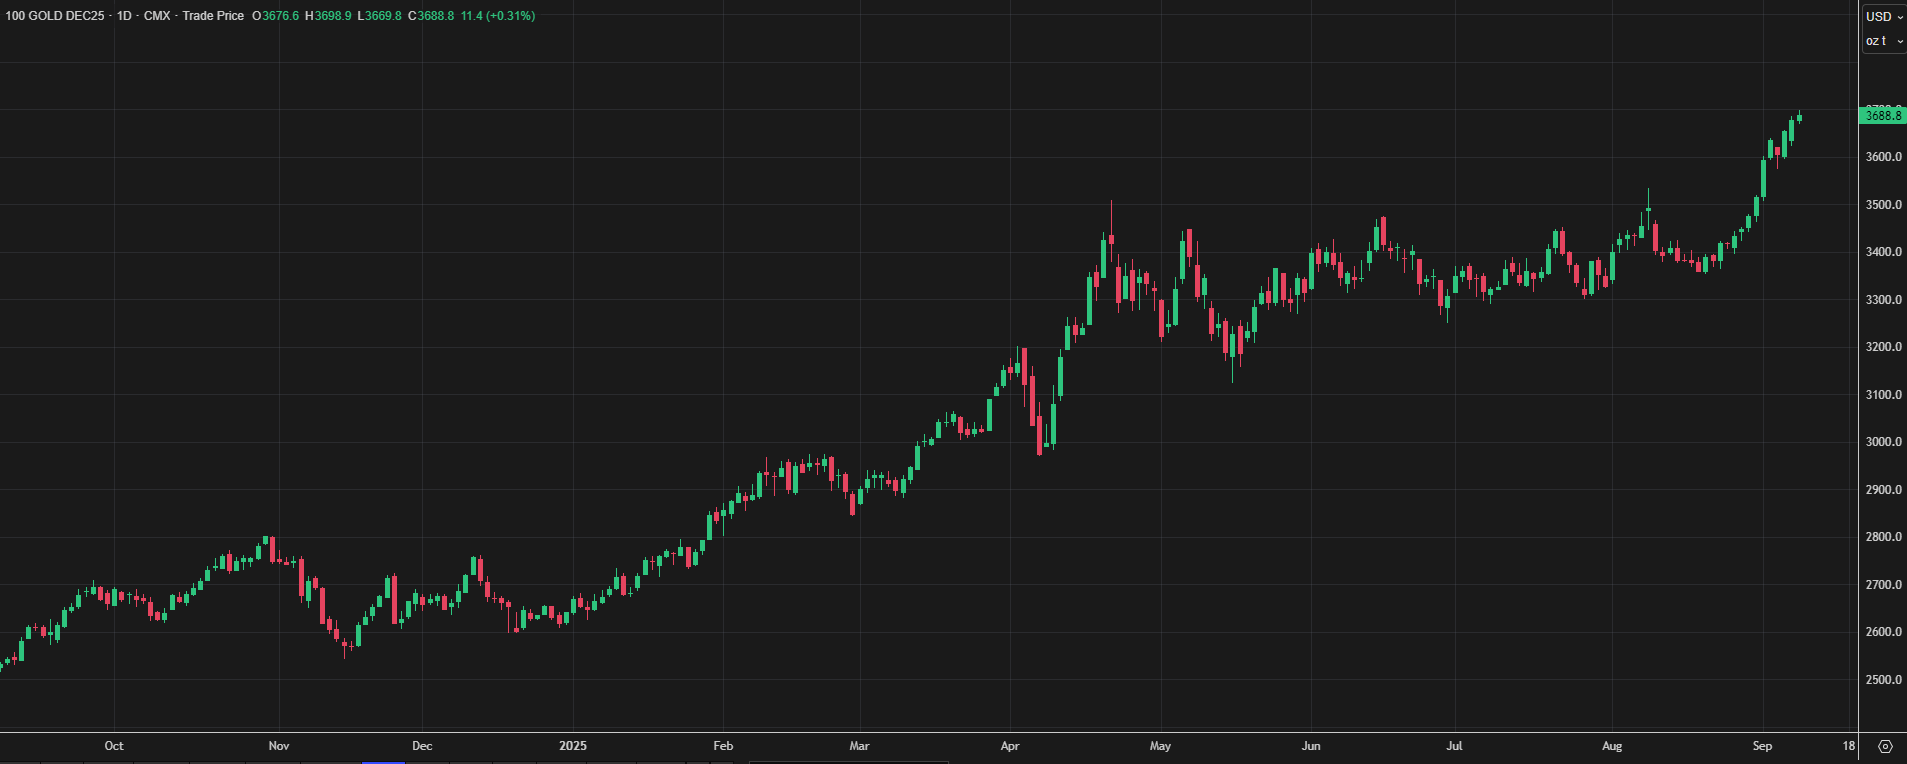Select the Nov label on time axis
This screenshot has height=764, width=1907.
[279, 746]
